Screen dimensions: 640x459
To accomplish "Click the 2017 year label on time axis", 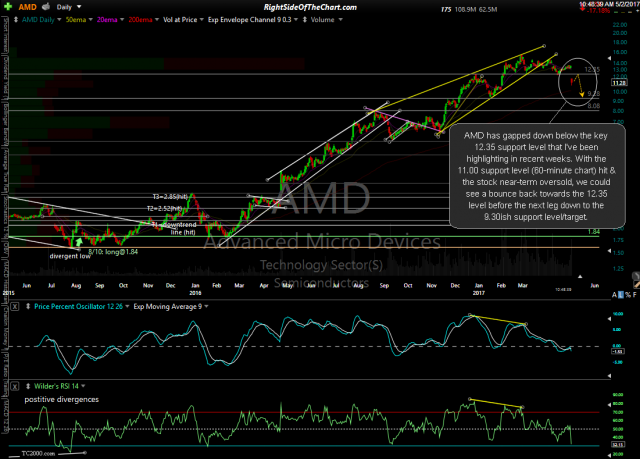I will pyautogui.click(x=479, y=293).
